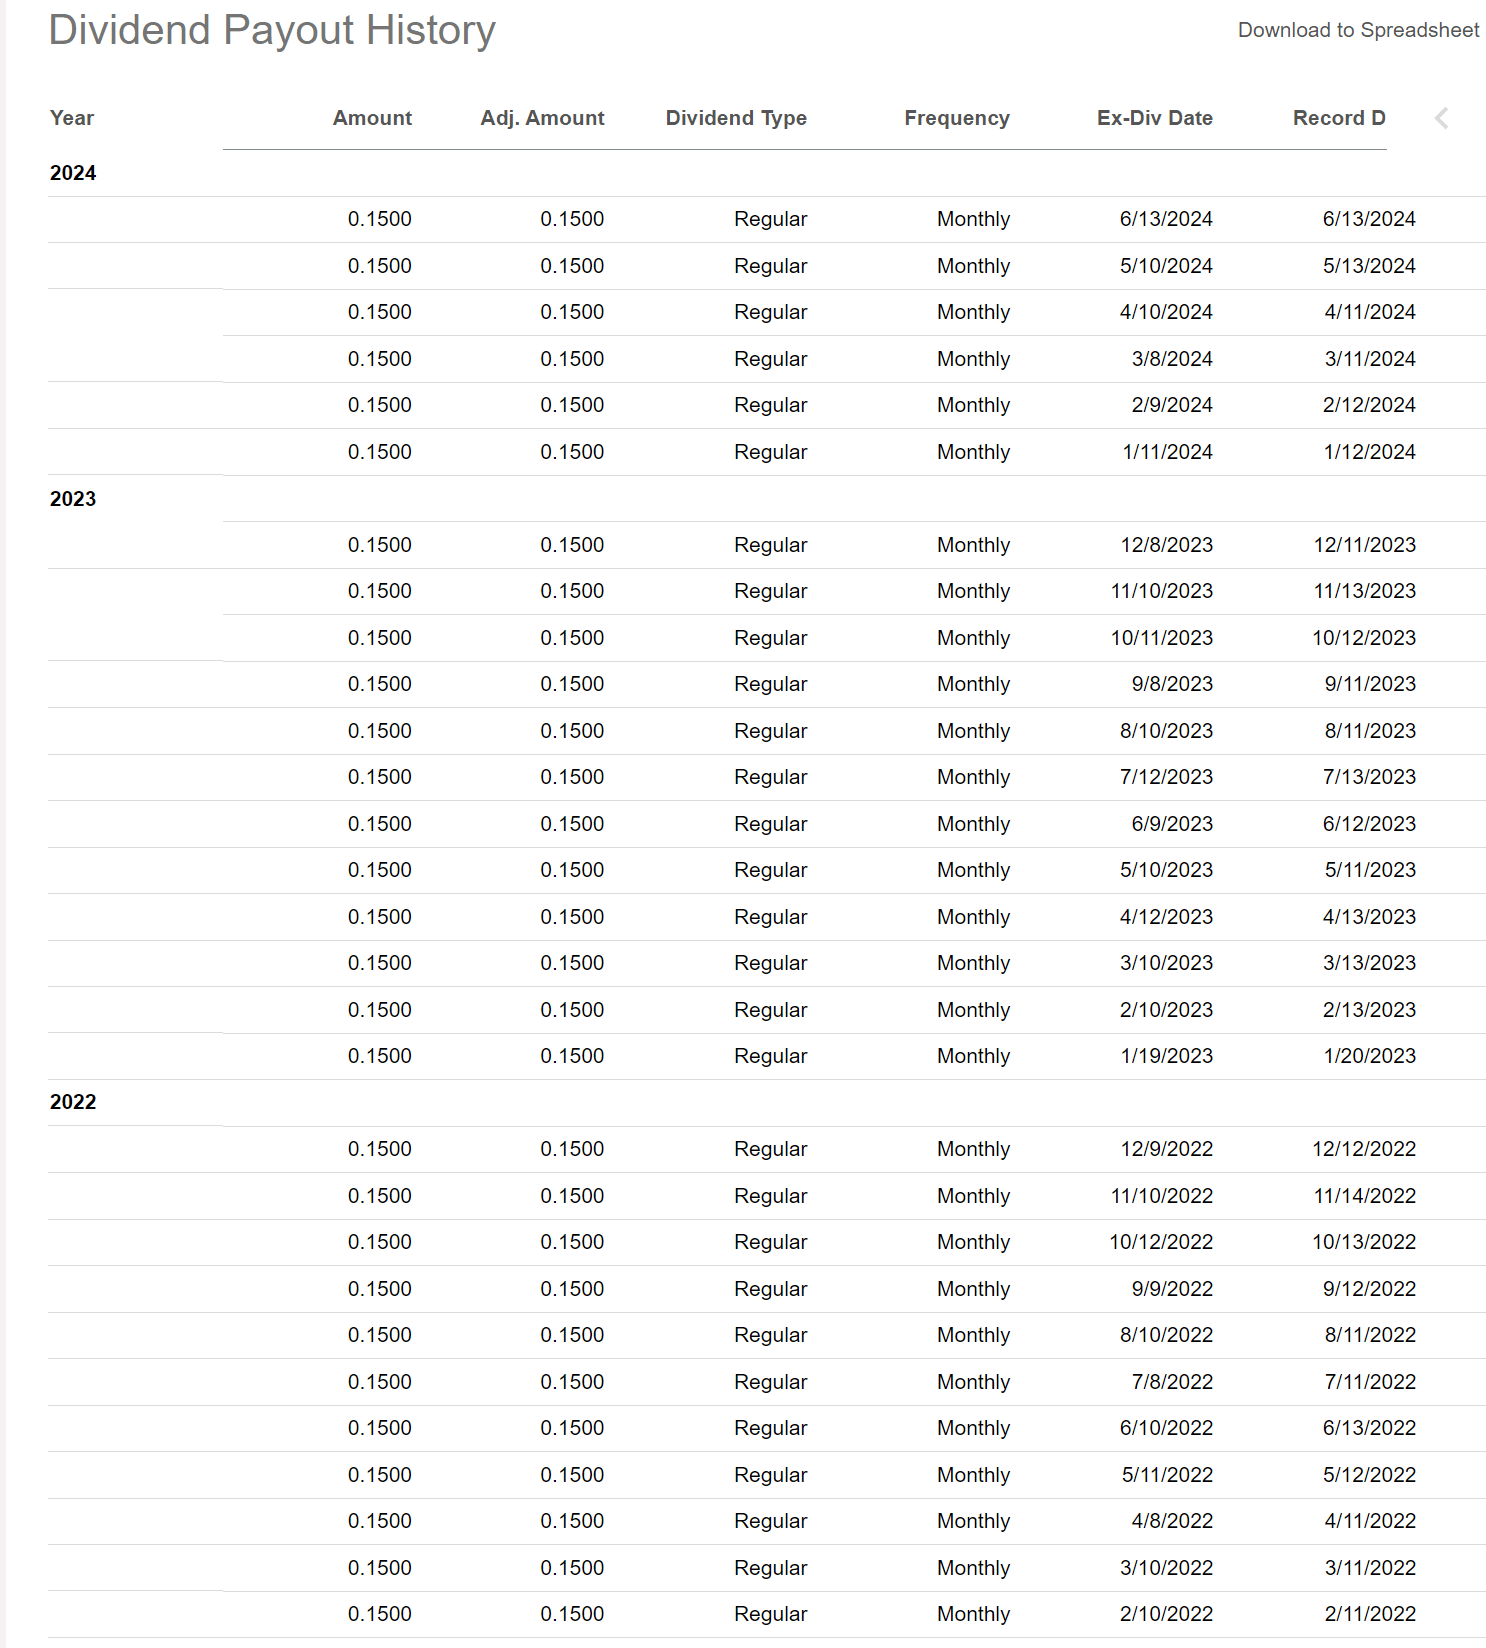This screenshot has height=1648, width=1486.
Task: Sort the table by the Amount column
Action: [x=372, y=117]
